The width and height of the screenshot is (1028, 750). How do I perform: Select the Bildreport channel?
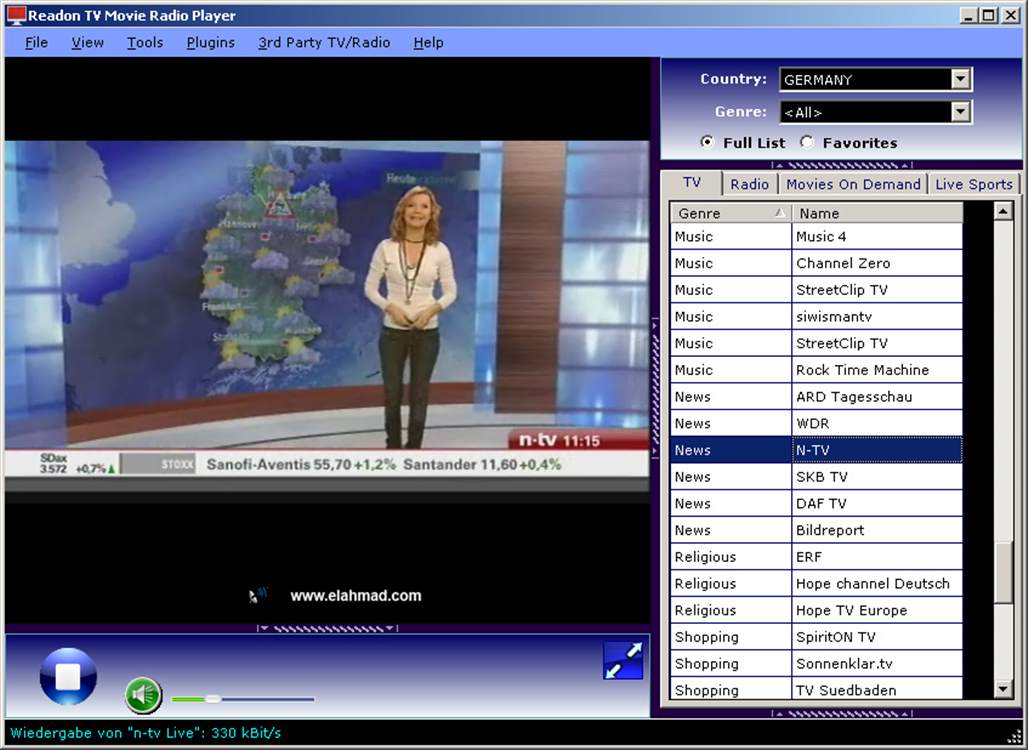[816, 530]
